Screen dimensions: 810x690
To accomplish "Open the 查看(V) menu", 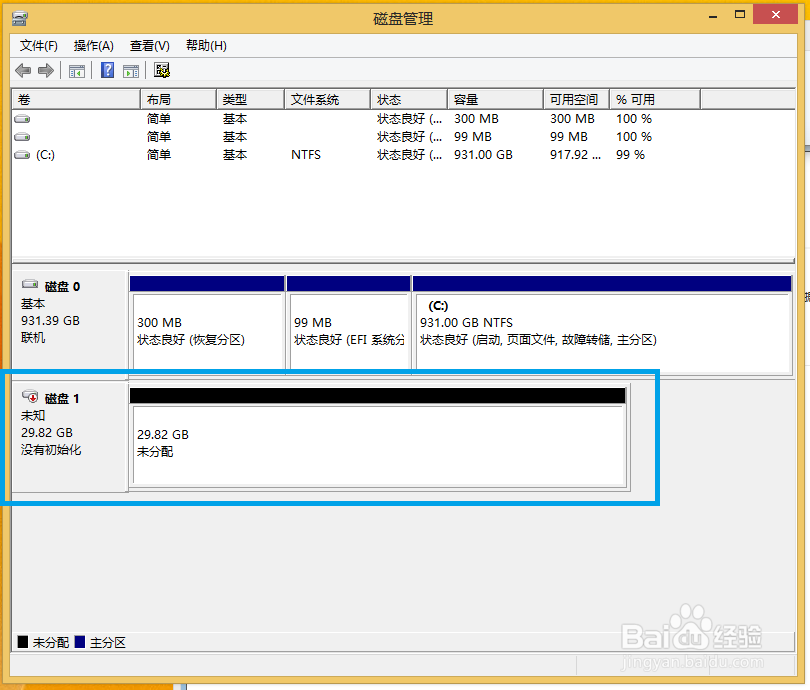I will (x=149, y=45).
